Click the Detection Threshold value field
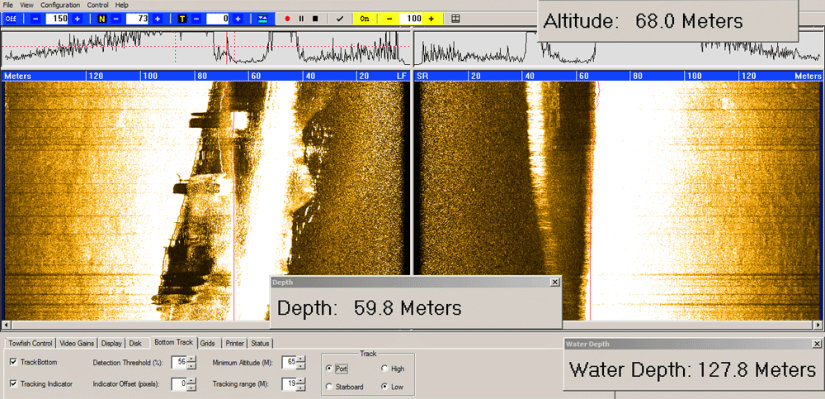The image size is (825, 399). pos(179,362)
